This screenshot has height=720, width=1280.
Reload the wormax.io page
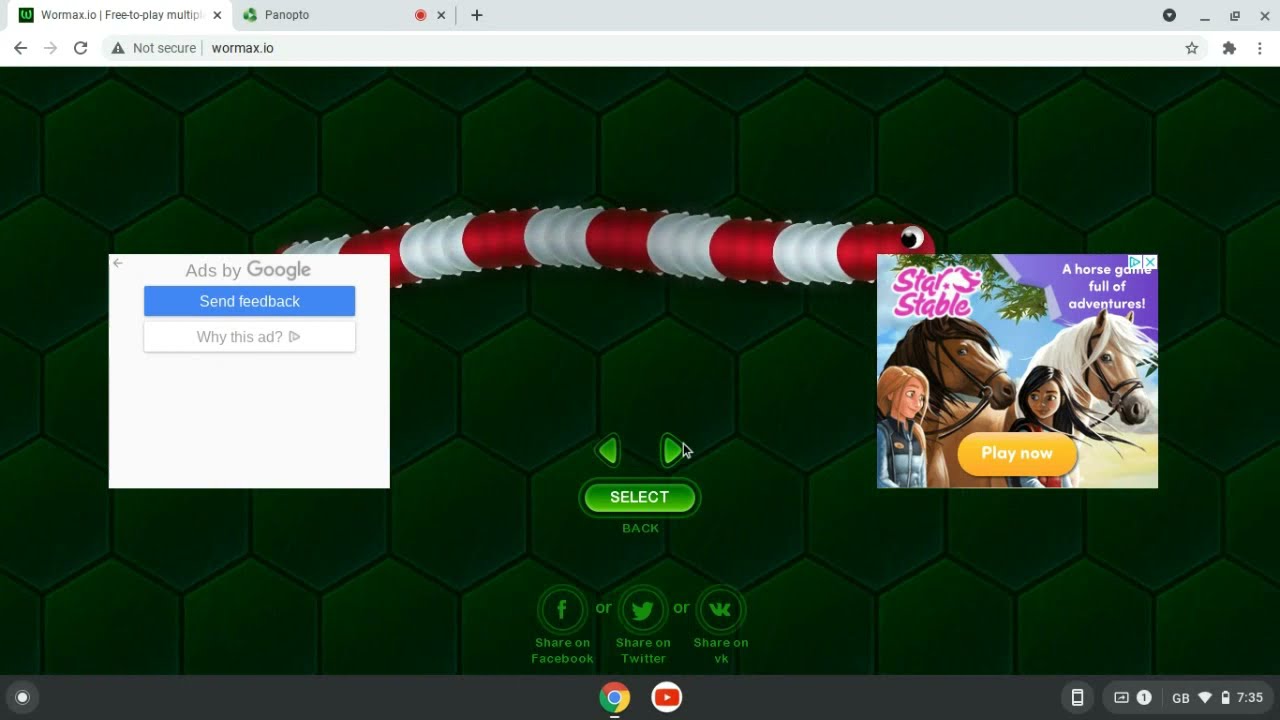coord(81,48)
